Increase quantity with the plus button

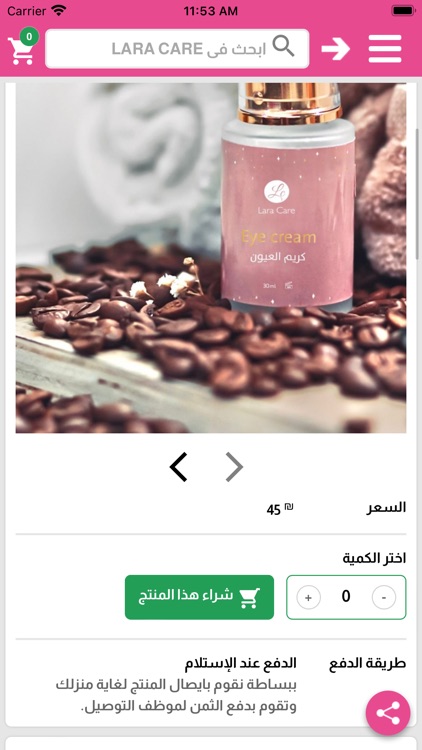click(x=308, y=597)
